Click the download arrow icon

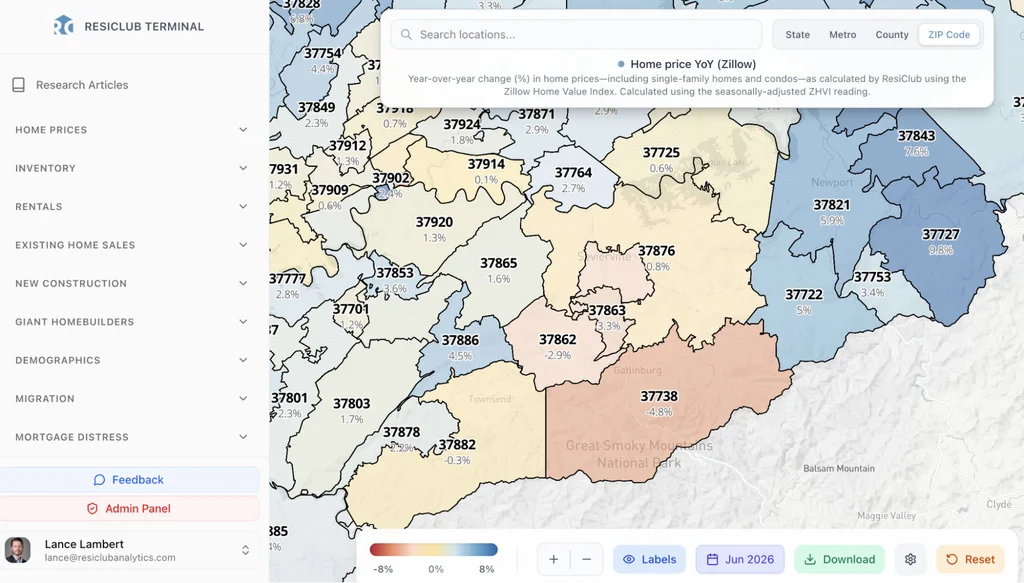(810, 559)
